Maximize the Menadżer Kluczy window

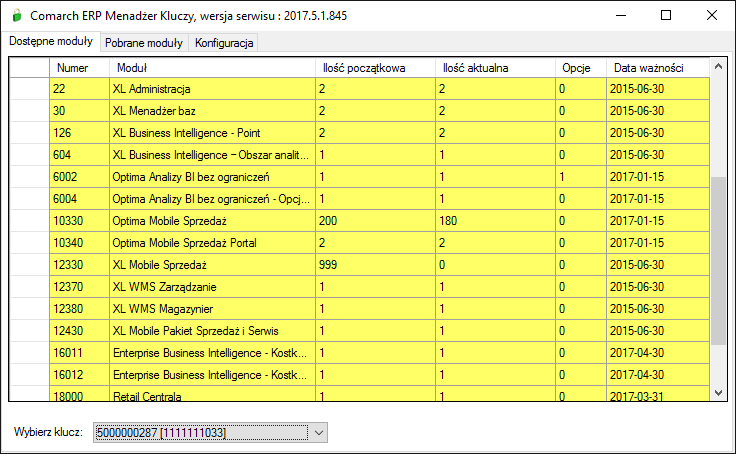pyautogui.click(x=666, y=16)
